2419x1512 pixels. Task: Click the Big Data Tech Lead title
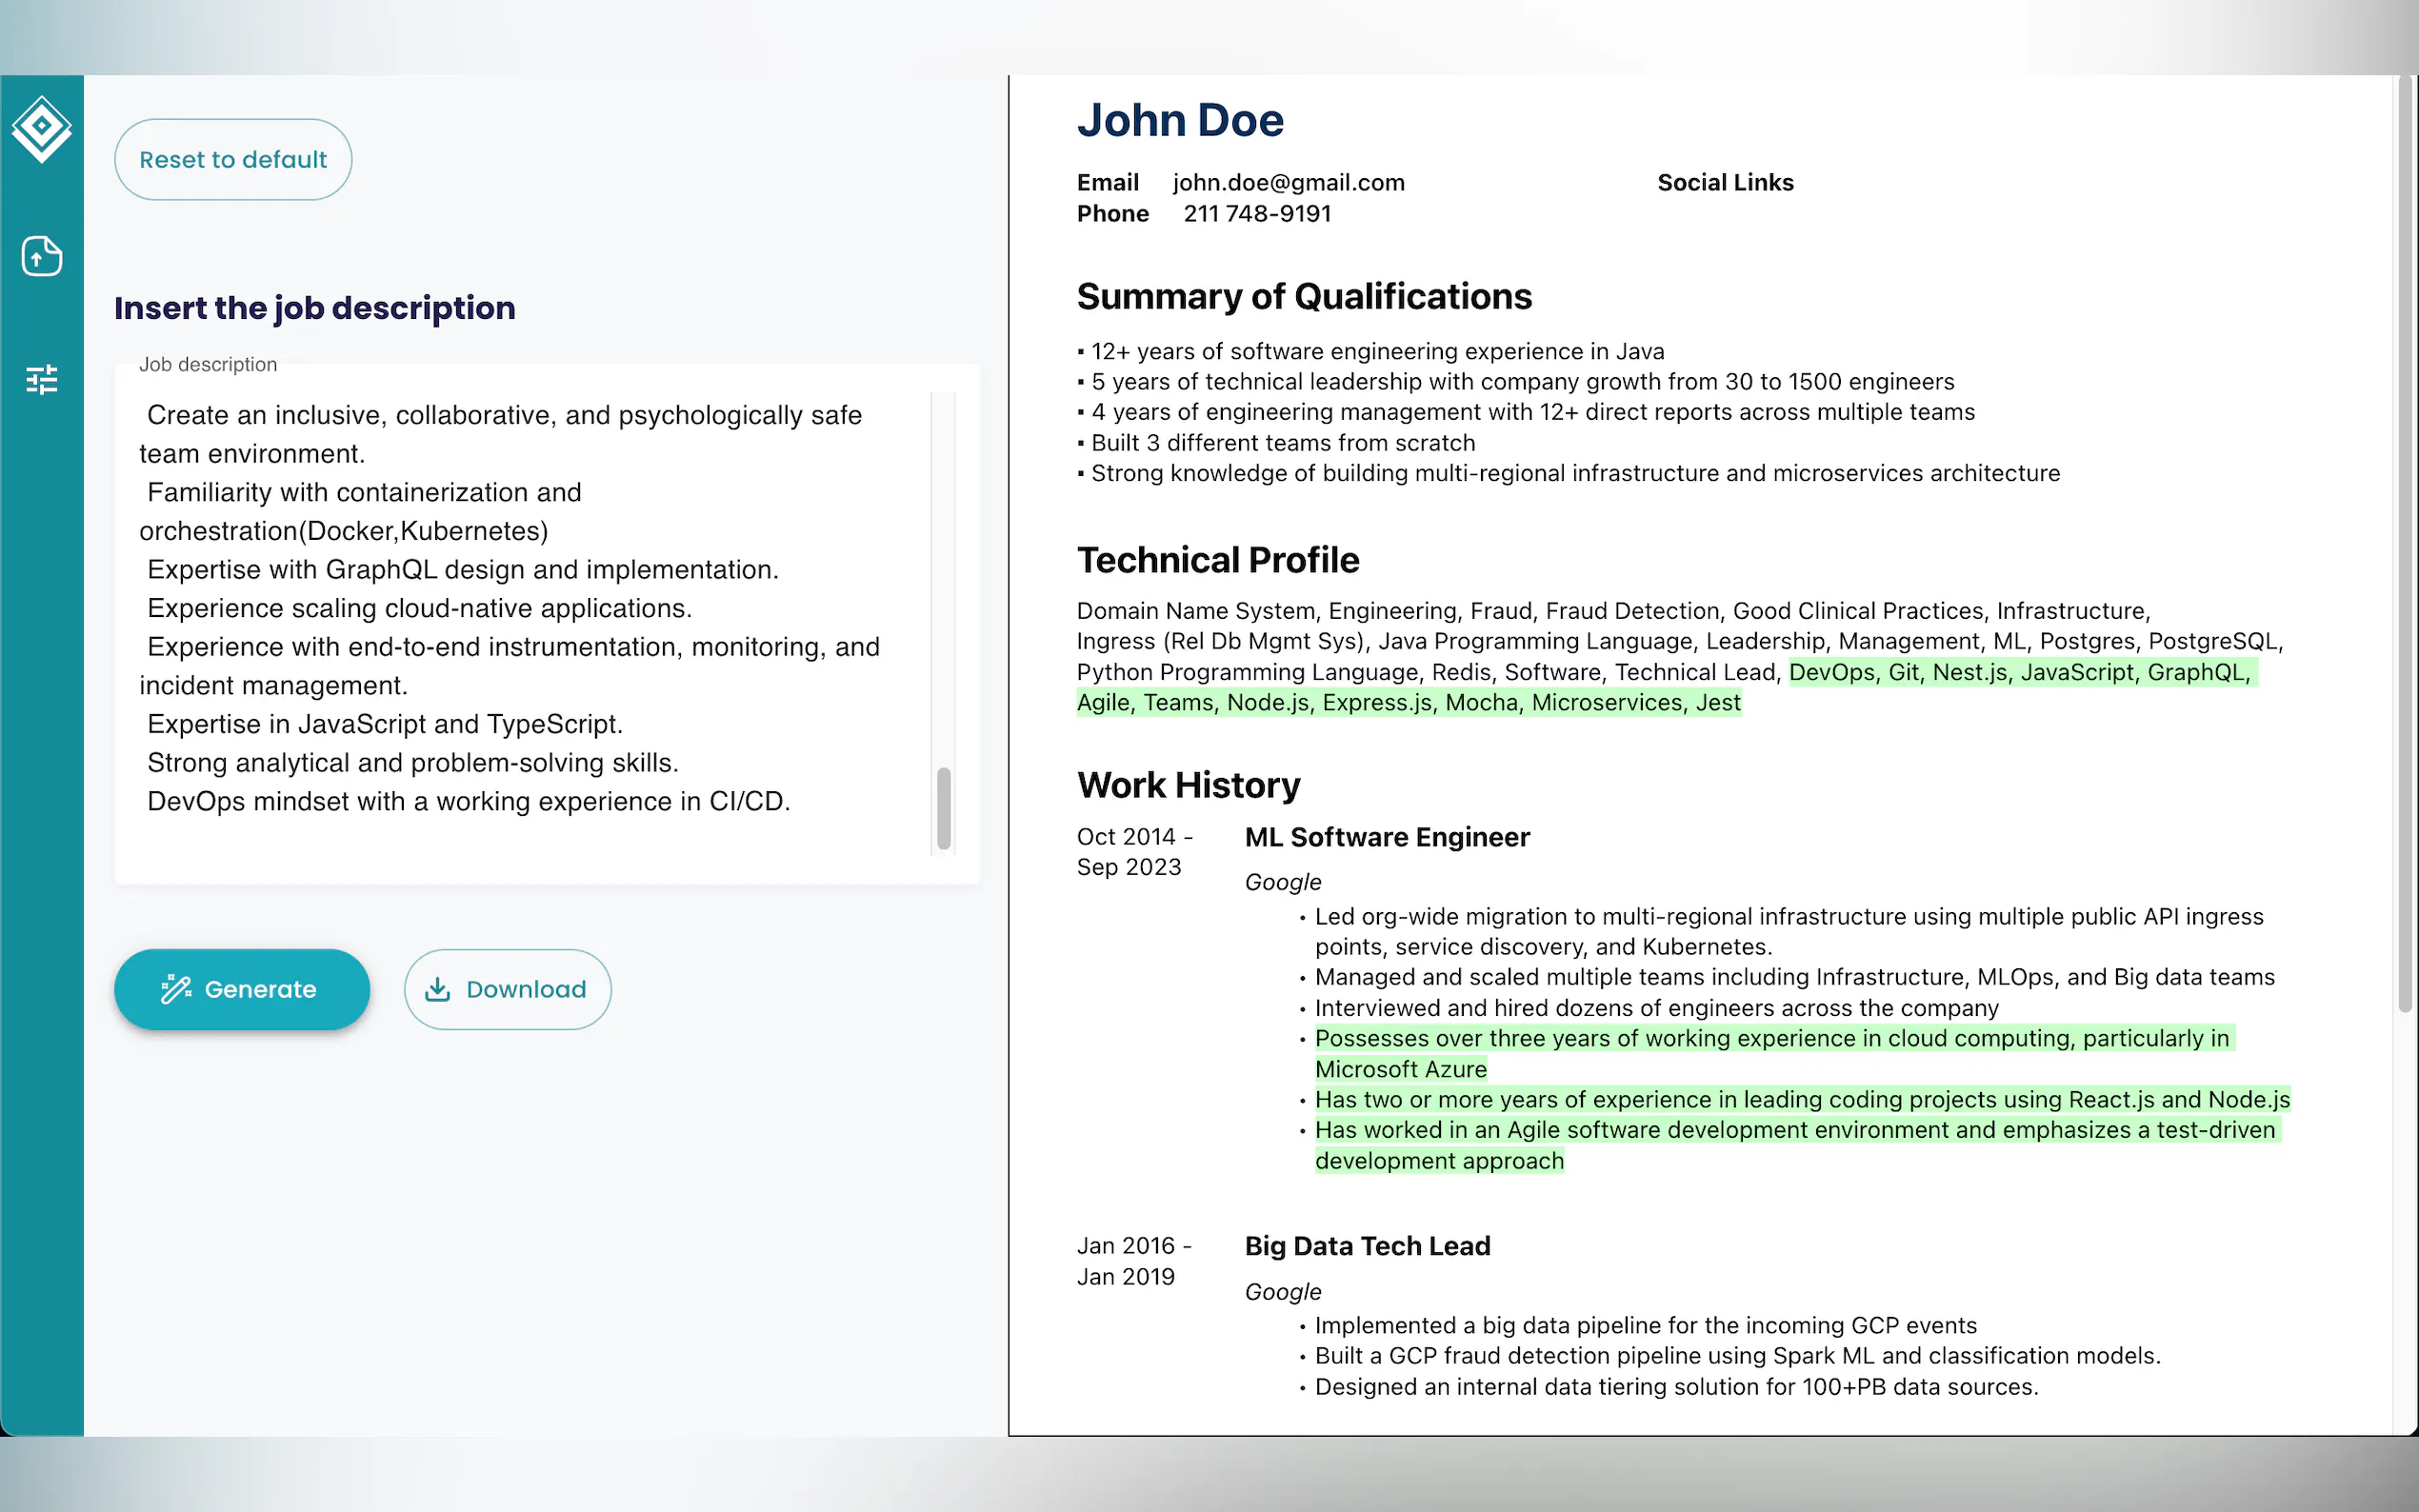[x=1366, y=1246]
